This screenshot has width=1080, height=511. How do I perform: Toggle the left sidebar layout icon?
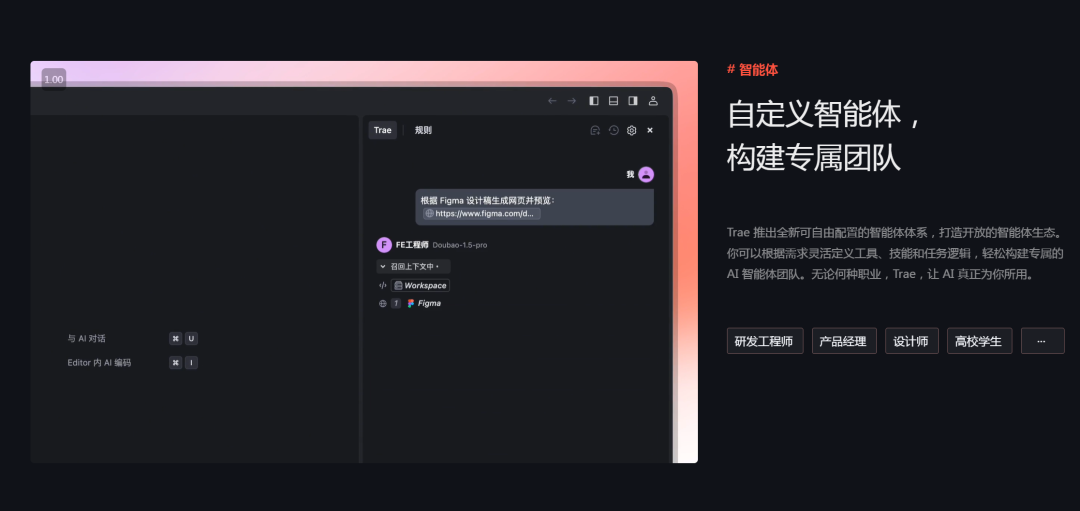pyautogui.click(x=594, y=101)
